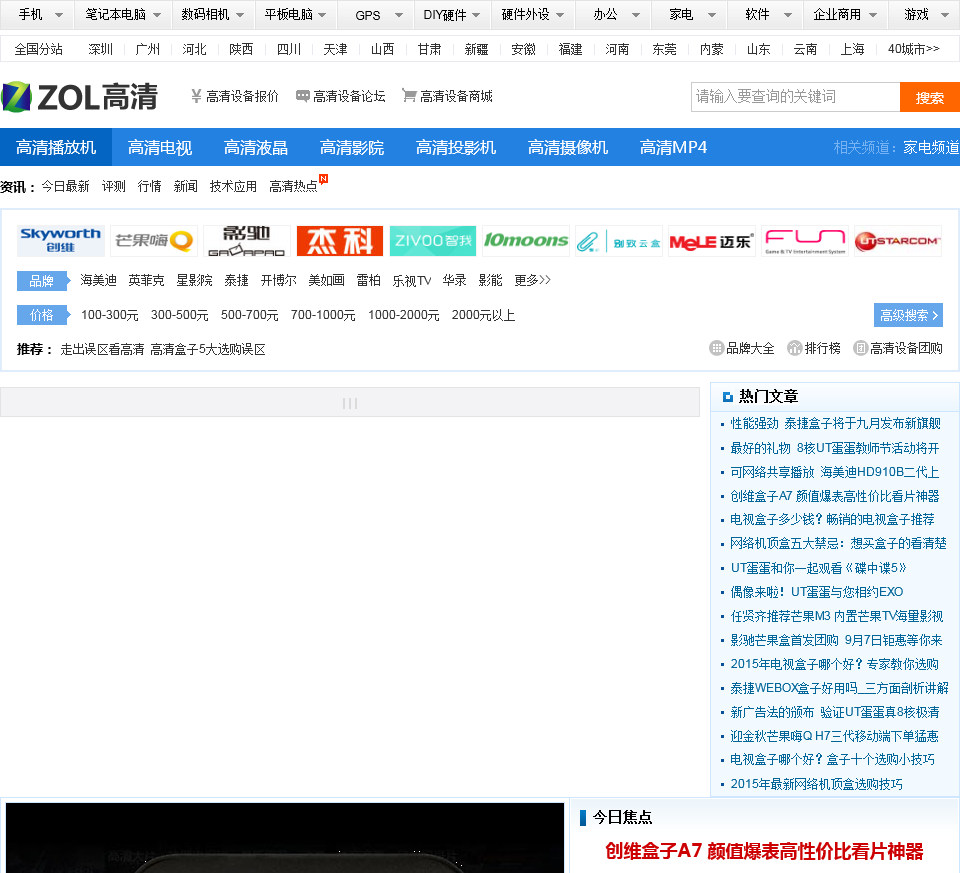Open the 走出误区看高清 recommended article
Viewport: 960px width, 873px height.
click(x=102, y=350)
